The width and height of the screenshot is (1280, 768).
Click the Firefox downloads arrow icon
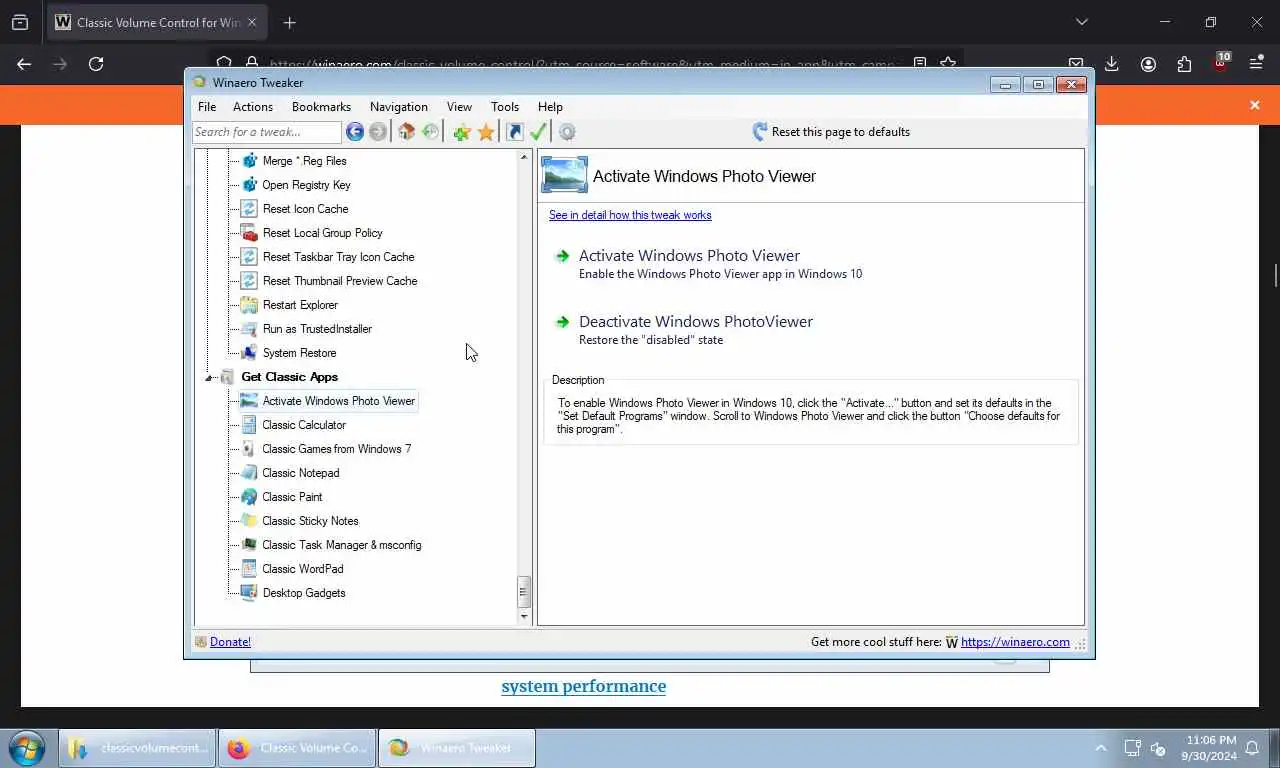pyautogui.click(x=1112, y=64)
